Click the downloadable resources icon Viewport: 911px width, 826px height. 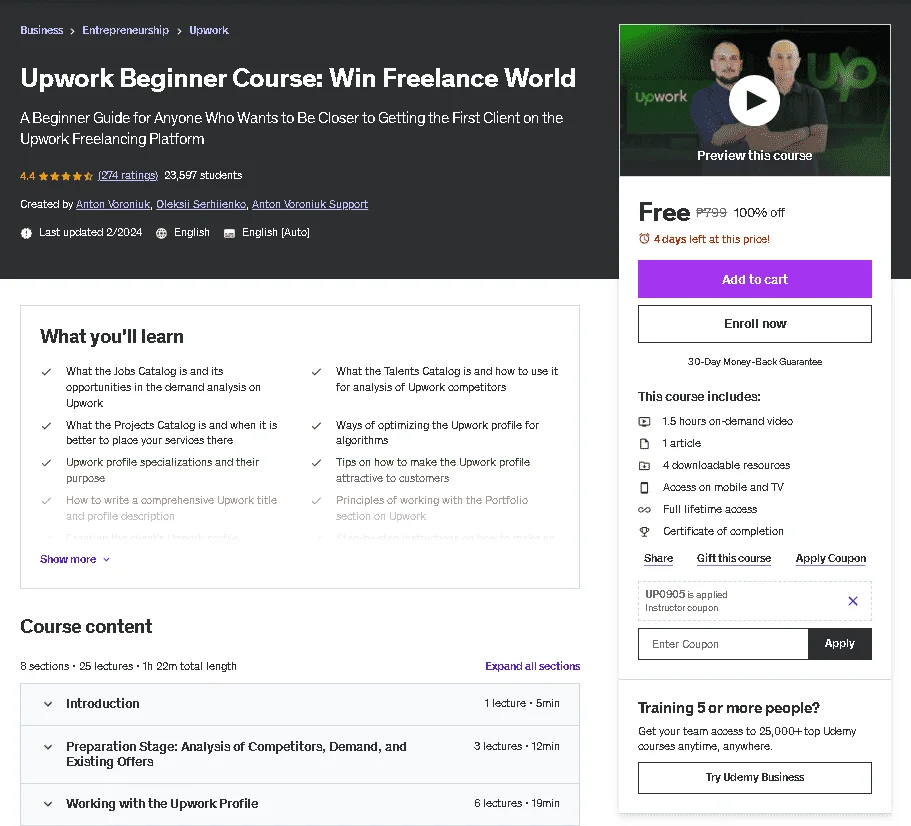pos(644,465)
